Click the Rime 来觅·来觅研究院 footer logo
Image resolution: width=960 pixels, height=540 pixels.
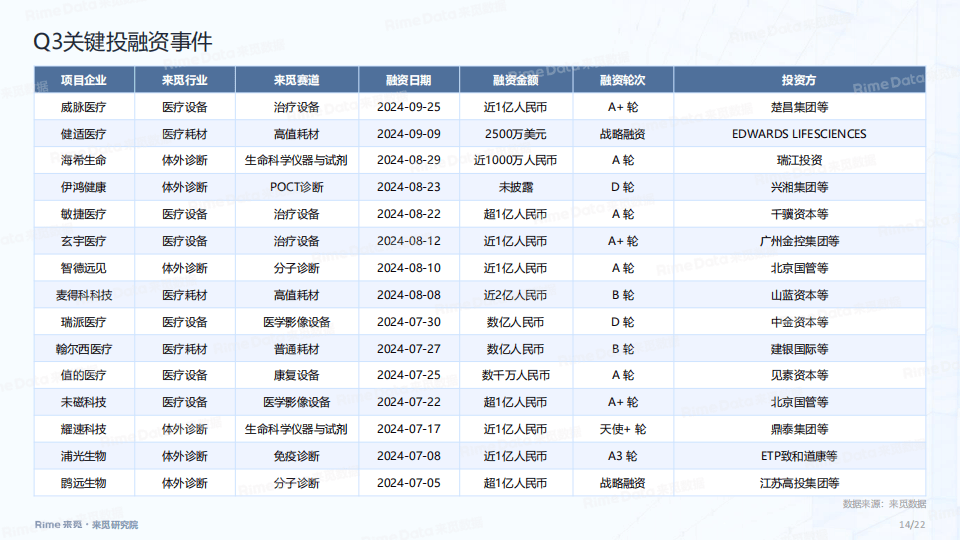click(x=86, y=525)
